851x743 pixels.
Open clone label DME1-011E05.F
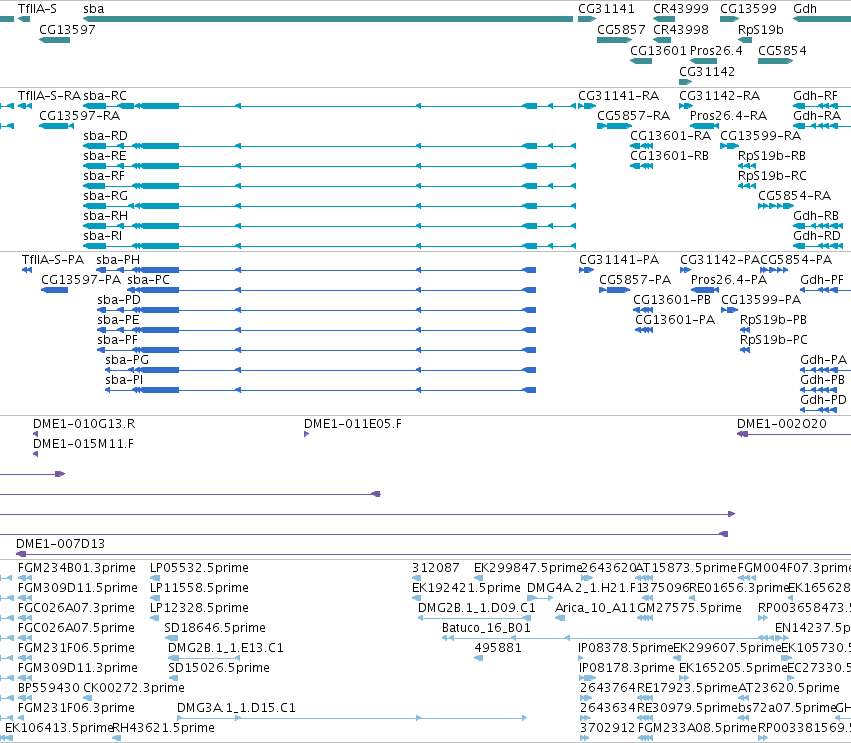353,424
